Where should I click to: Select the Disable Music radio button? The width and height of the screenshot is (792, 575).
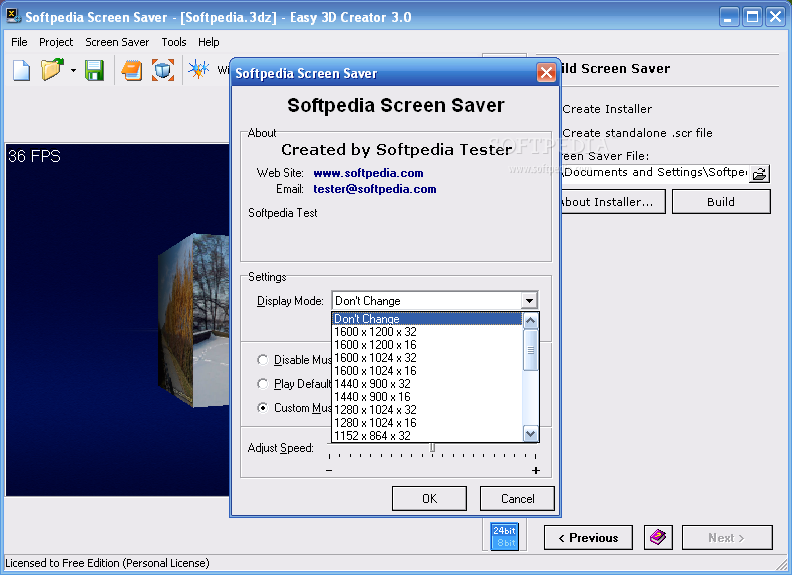[262, 360]
